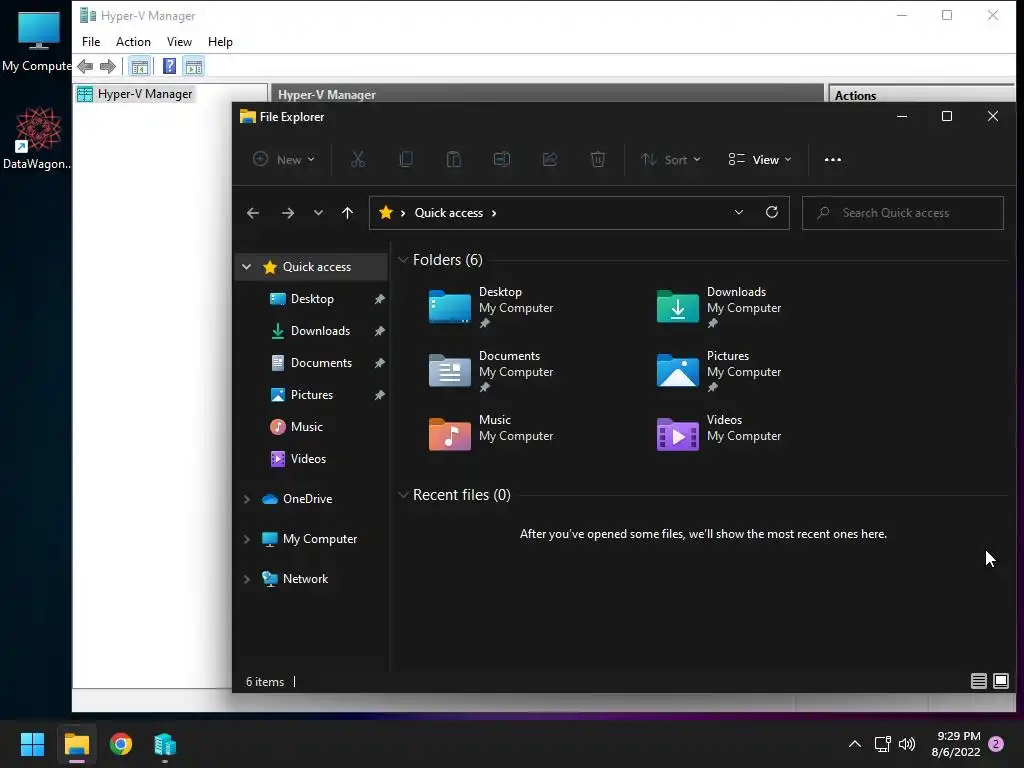Click the Hyper-V Manager taskbar icon
Screen dimensions: 1024x768
tap(165, 744)
